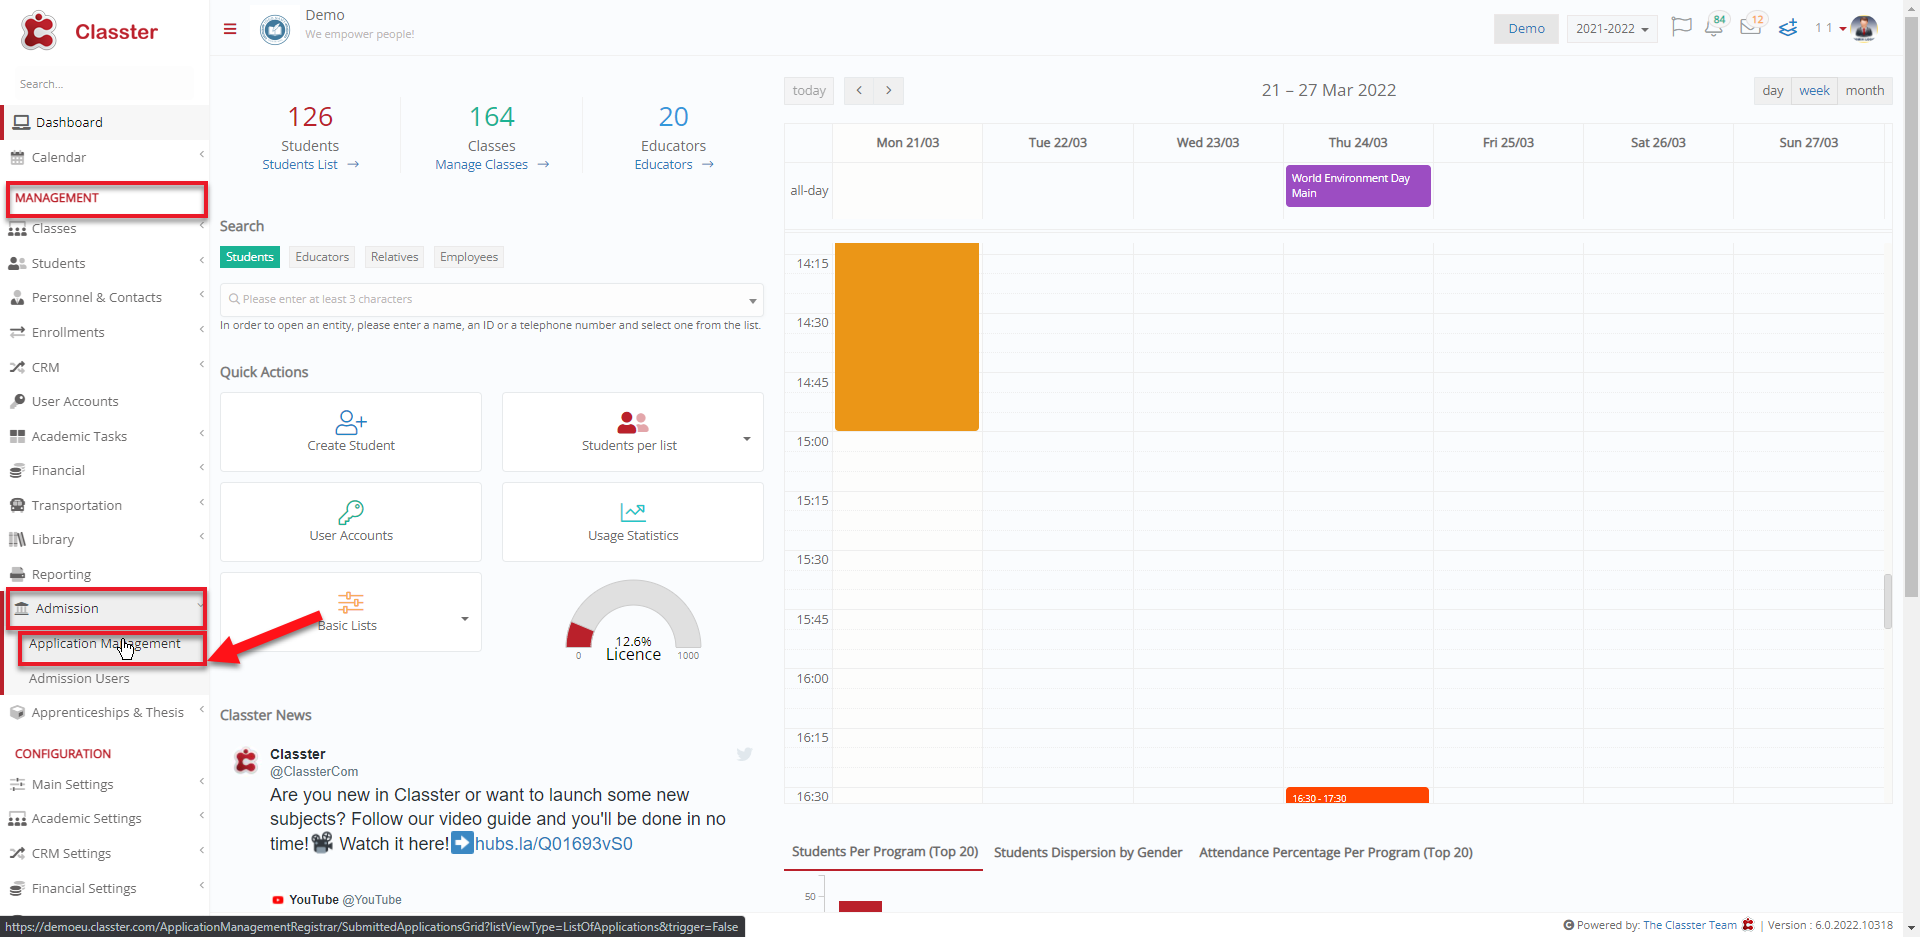The width and height of the screenshot is (1920, 937).
Task: Expand the Students sidebar menu
Action: coord(104,263)
